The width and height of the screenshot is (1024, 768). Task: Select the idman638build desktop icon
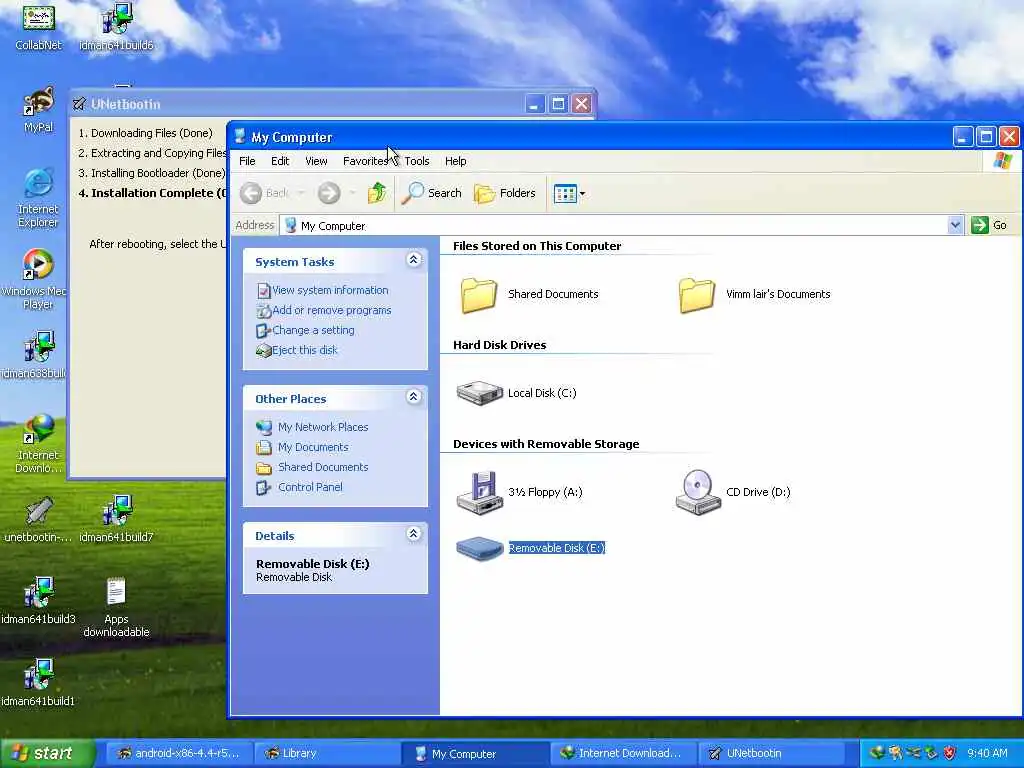(34, 355)
